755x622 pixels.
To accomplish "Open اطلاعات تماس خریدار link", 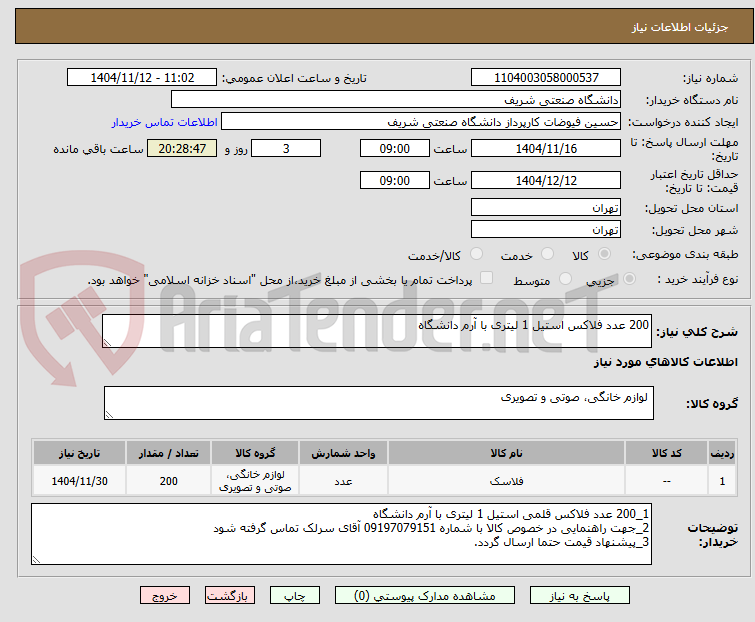I will tap(165, 122).
